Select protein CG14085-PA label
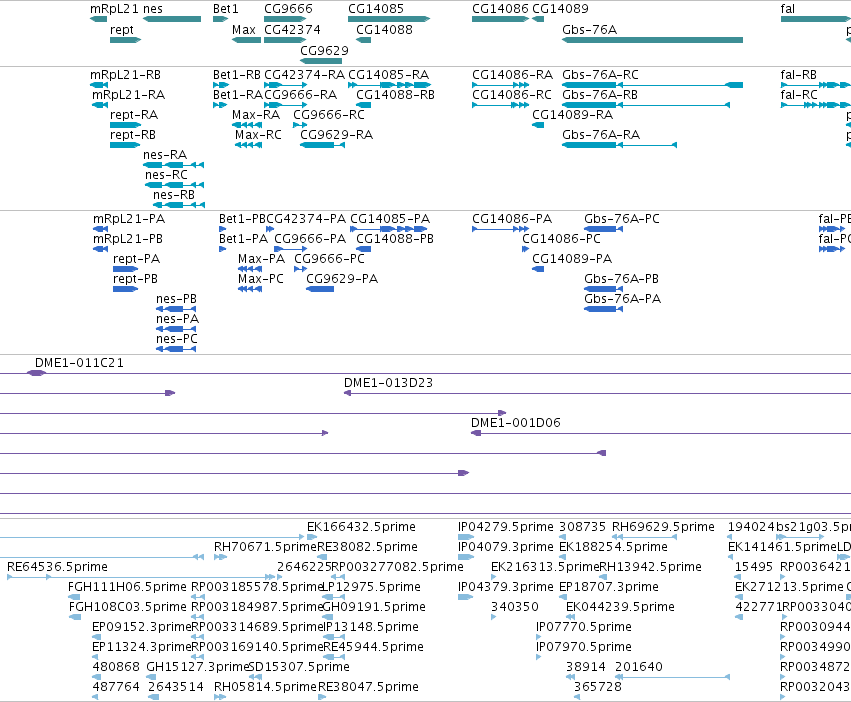Image resolution: width=851 pixels, height=702 pixels. 390,219
